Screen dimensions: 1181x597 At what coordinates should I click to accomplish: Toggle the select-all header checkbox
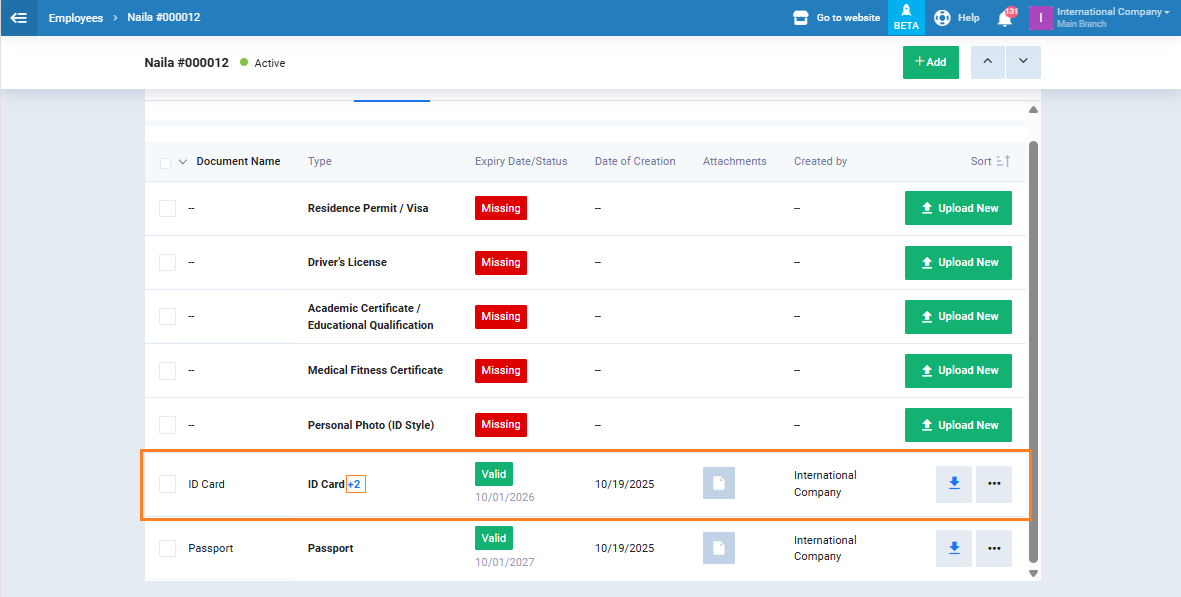coord(165,162)
